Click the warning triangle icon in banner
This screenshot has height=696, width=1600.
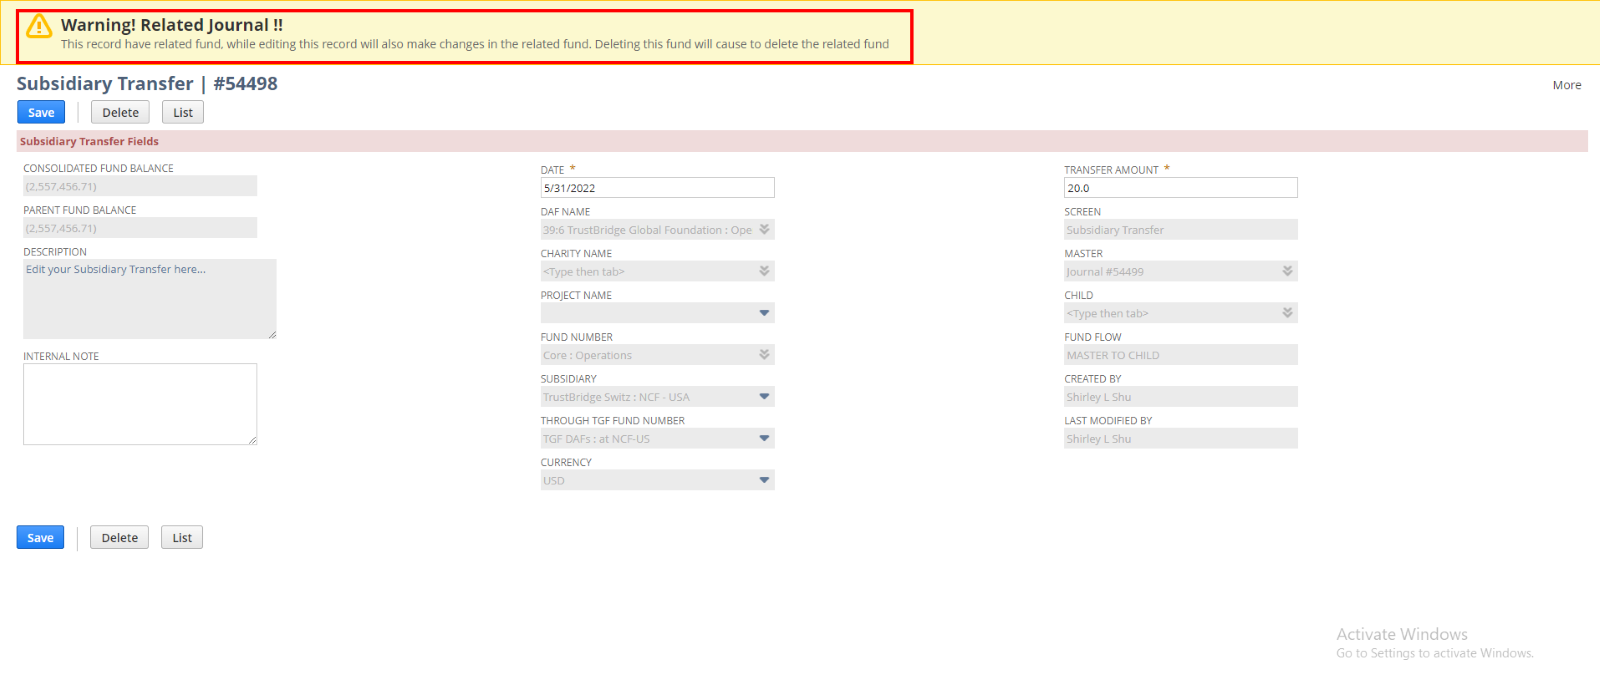[39, 26]
